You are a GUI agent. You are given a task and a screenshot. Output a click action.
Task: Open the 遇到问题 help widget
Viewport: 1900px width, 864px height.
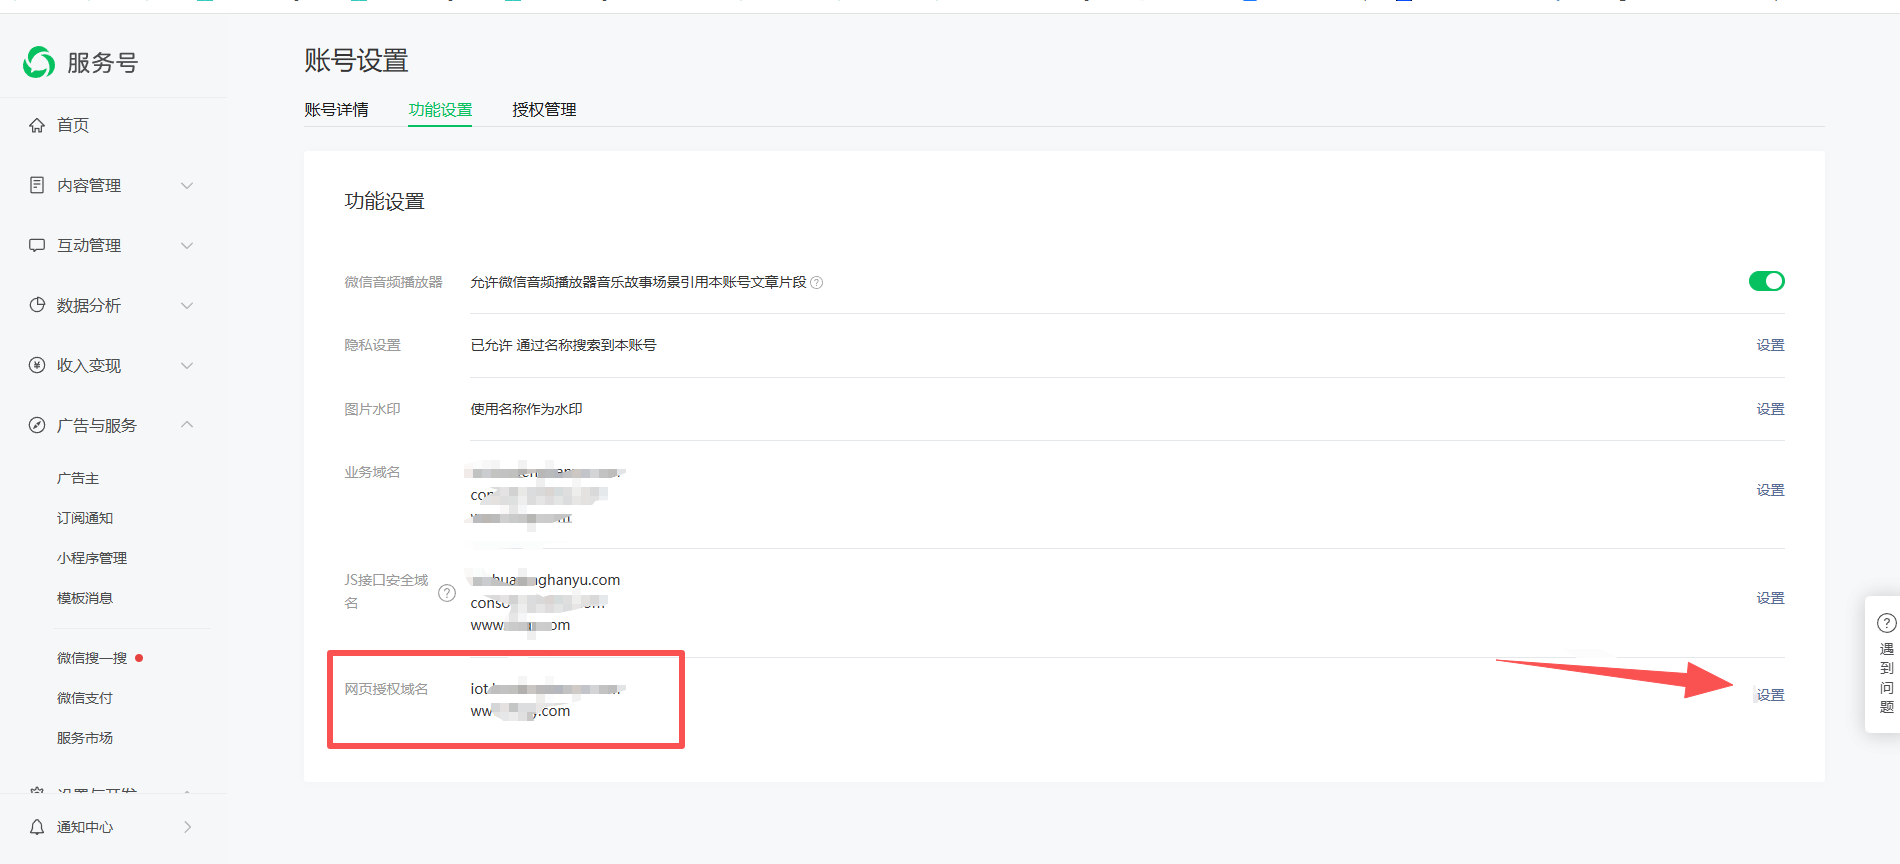tap(1886, 665)
